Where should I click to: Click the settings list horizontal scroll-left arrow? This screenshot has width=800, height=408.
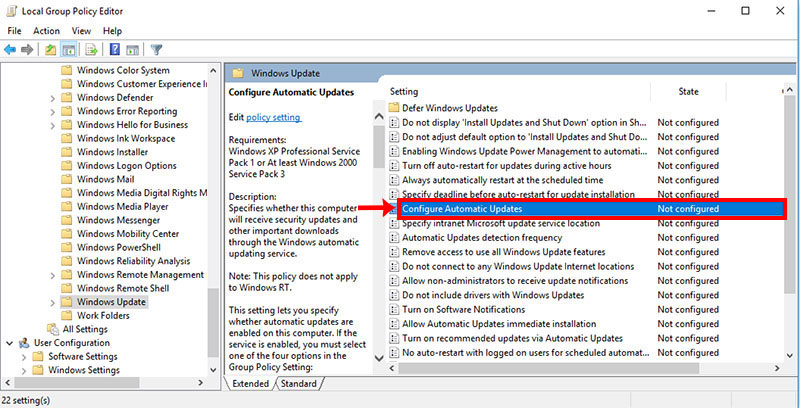(392, 368)
